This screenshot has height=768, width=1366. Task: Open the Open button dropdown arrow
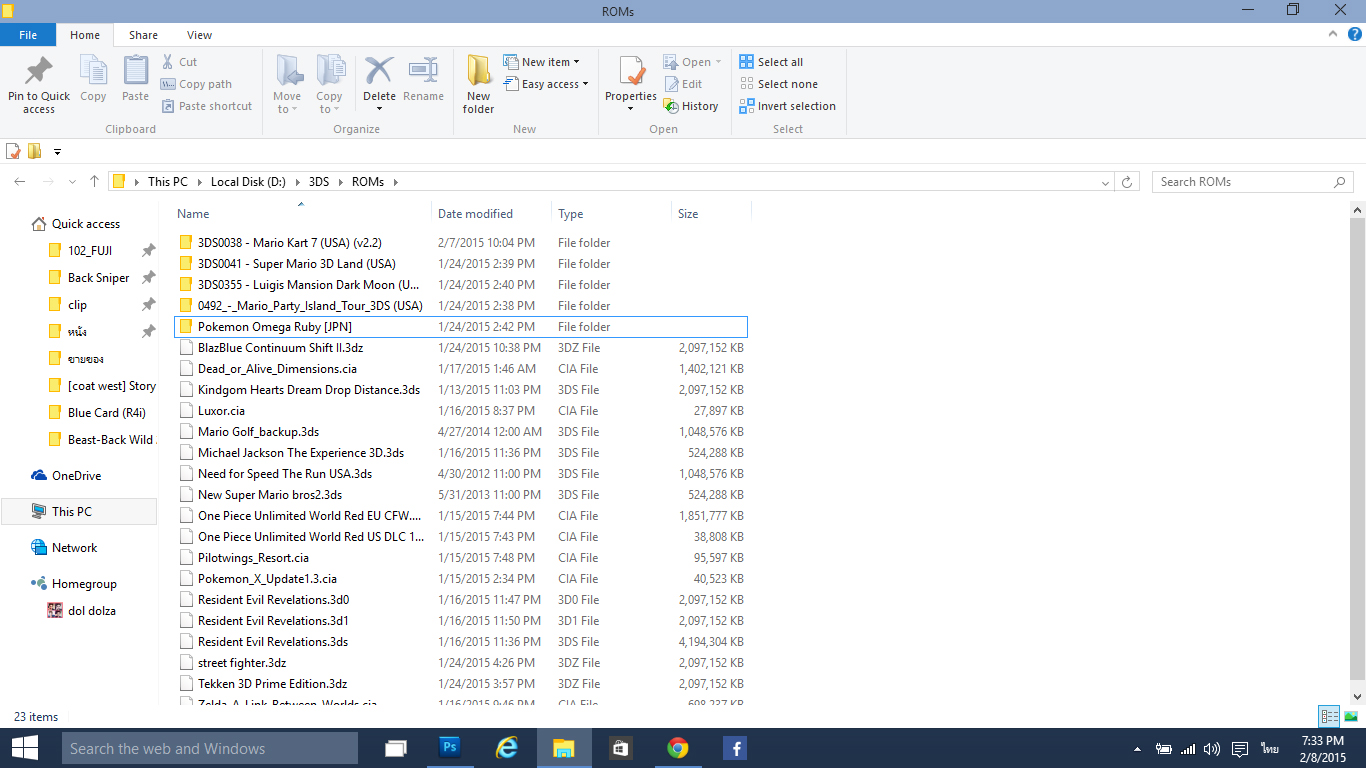click(x=718, y=62)
